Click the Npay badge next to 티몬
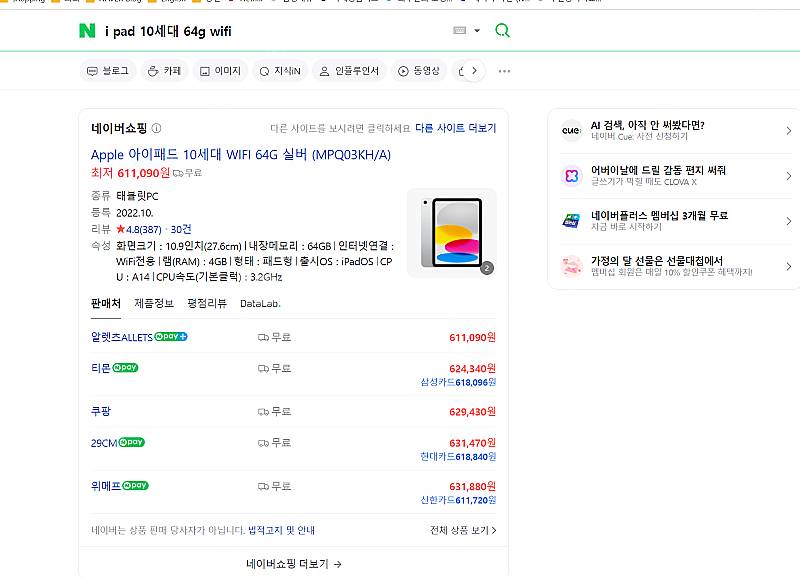The height and width of the screenshot is (577, 800). (125, 368)
